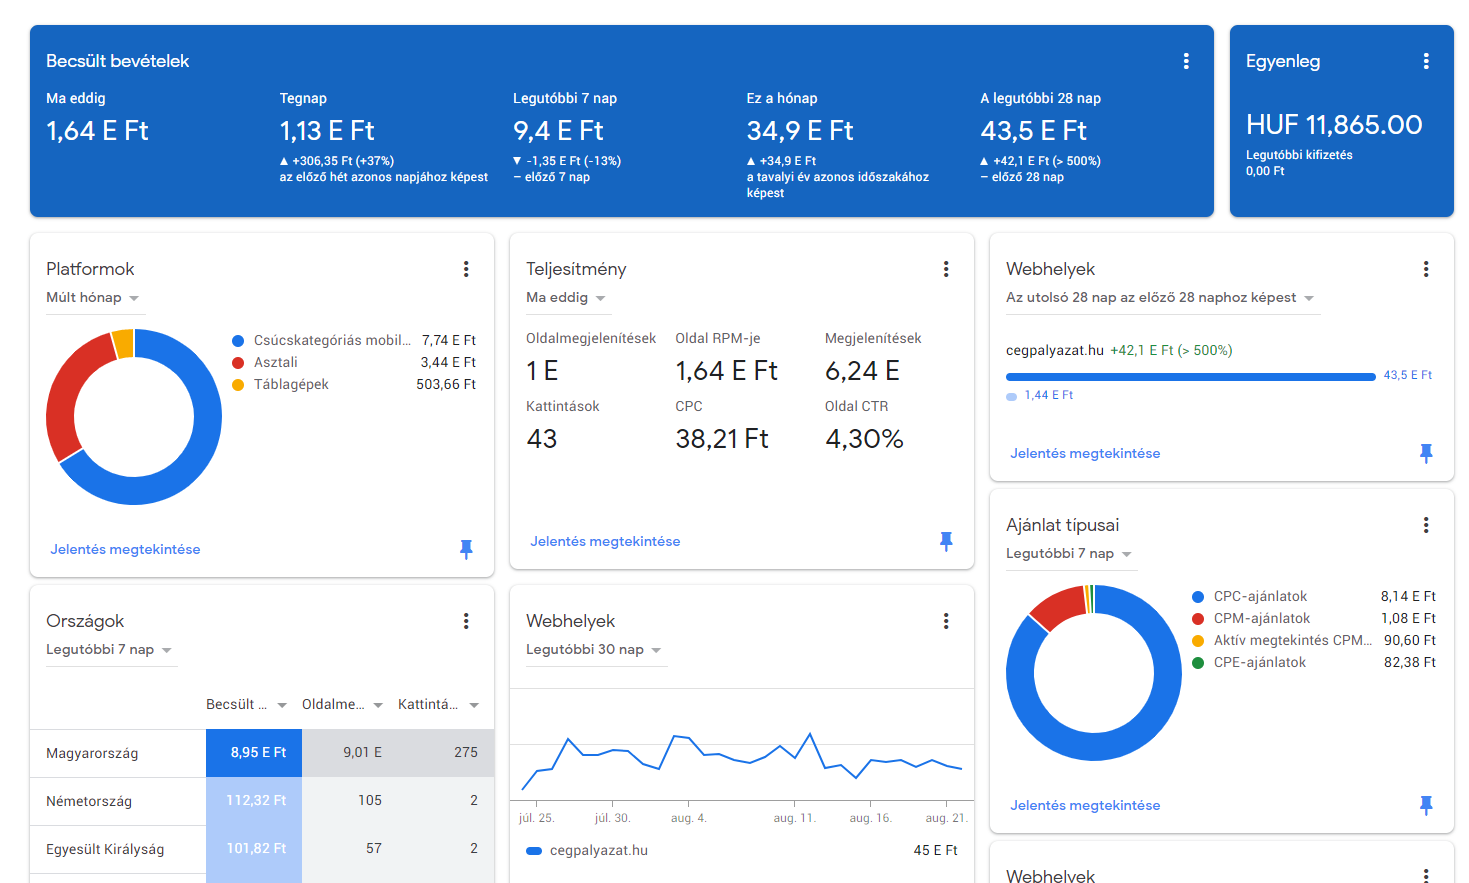Click the yellow Aktív megtekintés CPM legend dot
1469x883 pixels.
click(1198, 641)
